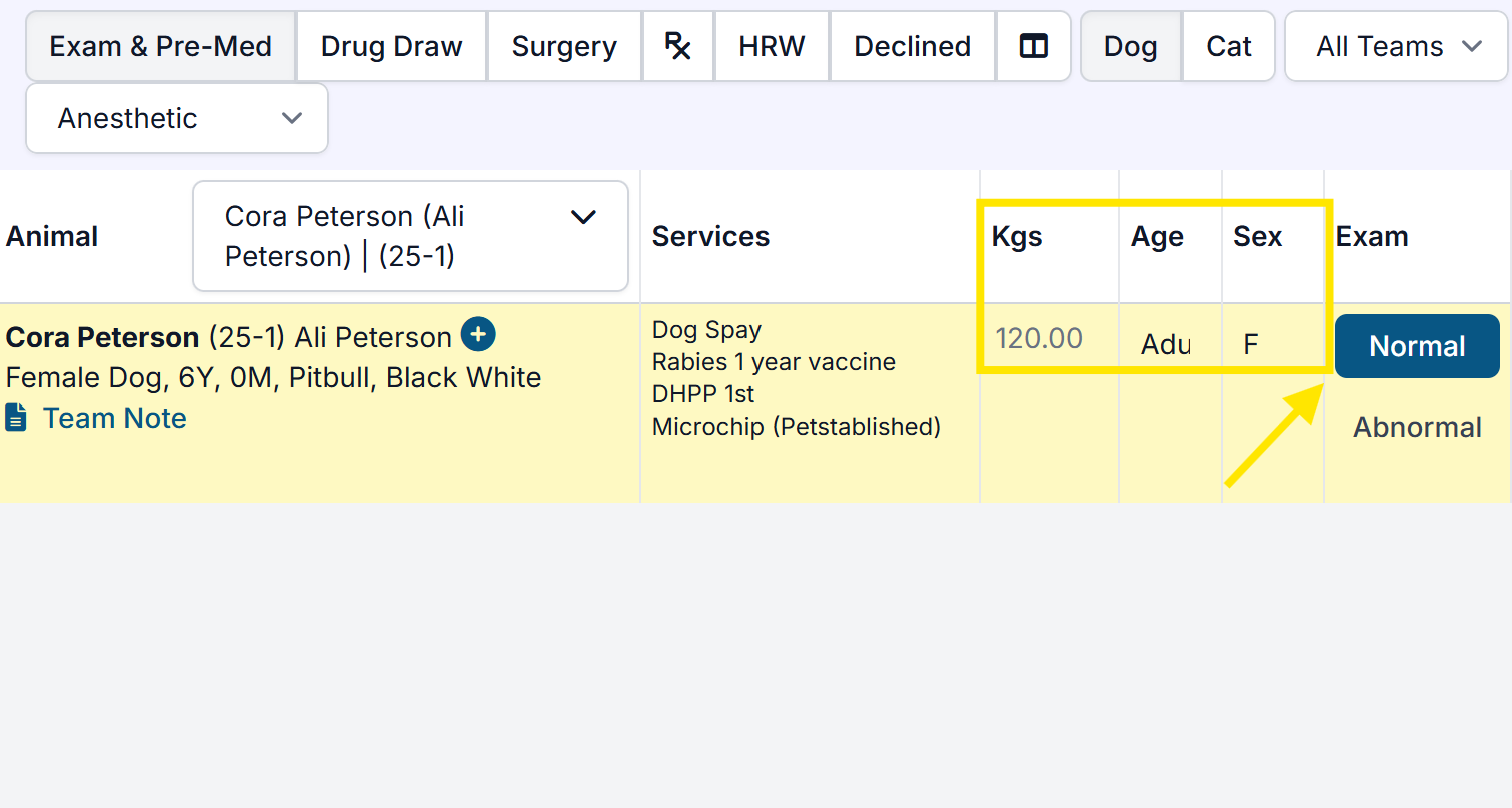This screenshot has width=1512, height=808.
Task: Click the Team Note document icon
Action: (x=16, y=417)
